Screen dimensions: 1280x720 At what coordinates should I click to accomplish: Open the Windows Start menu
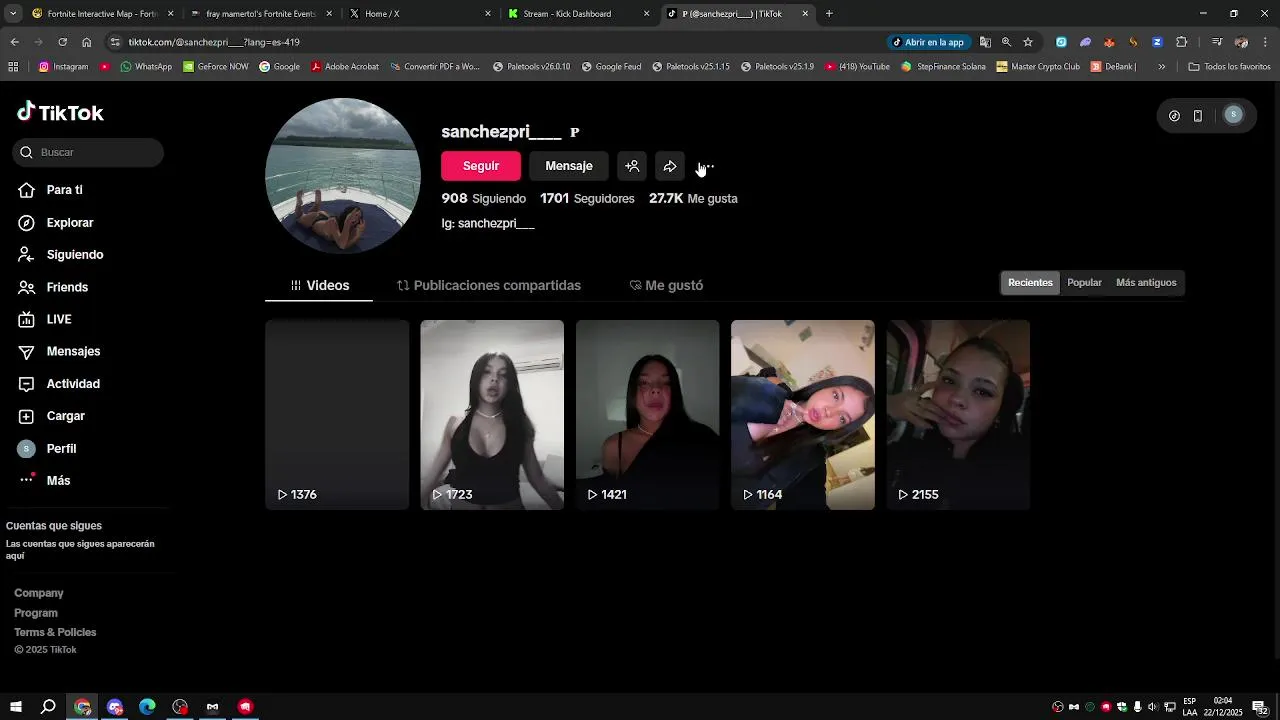15,707
